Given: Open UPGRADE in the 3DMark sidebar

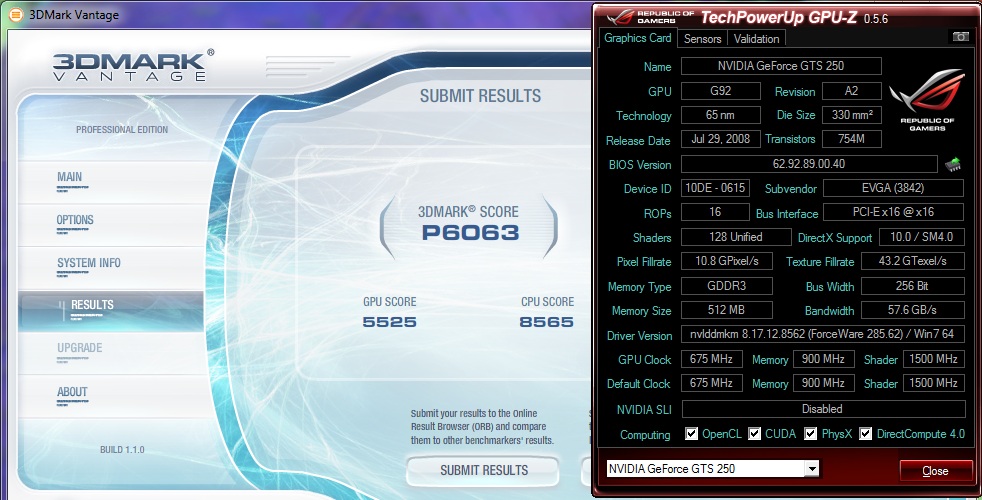Looking at the screenshot, I should [x=80, y=348].
